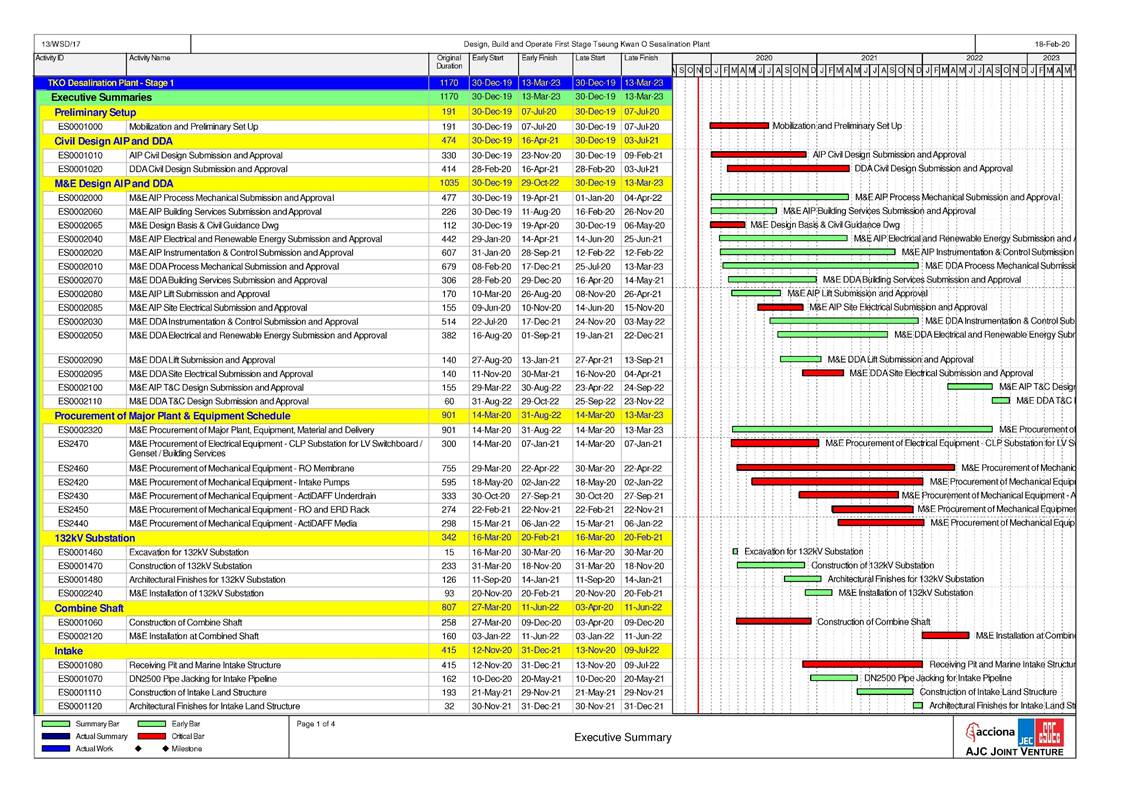The image size is (1133, 802).
Task: Click the red Mobilization and Preliminary Set Up bar
Action: (x=739, y=126)
